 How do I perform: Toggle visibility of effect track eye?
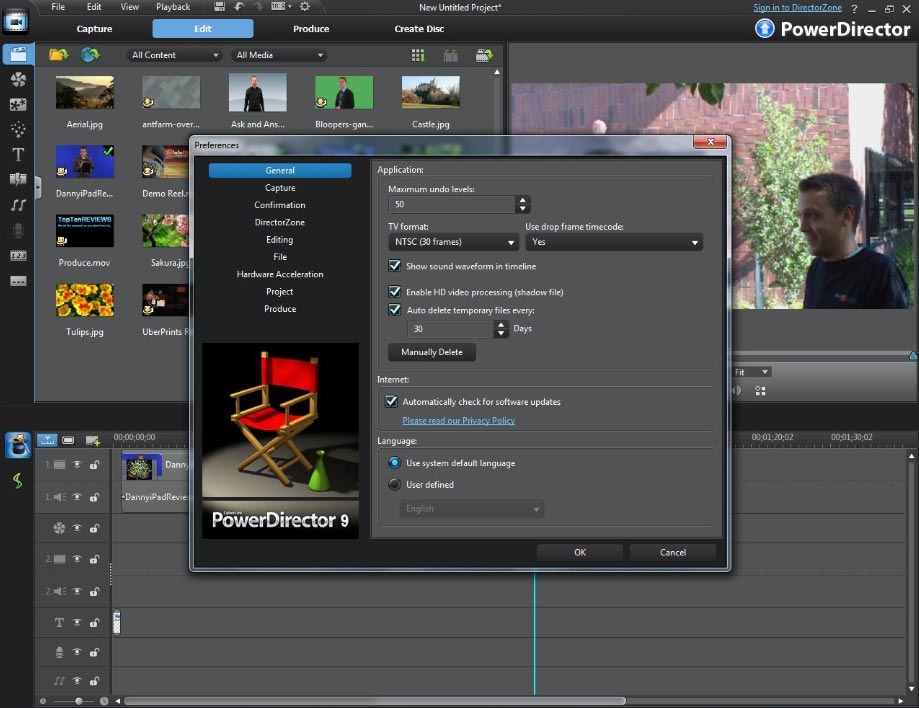pyautogui.click(x=77, y=527)
